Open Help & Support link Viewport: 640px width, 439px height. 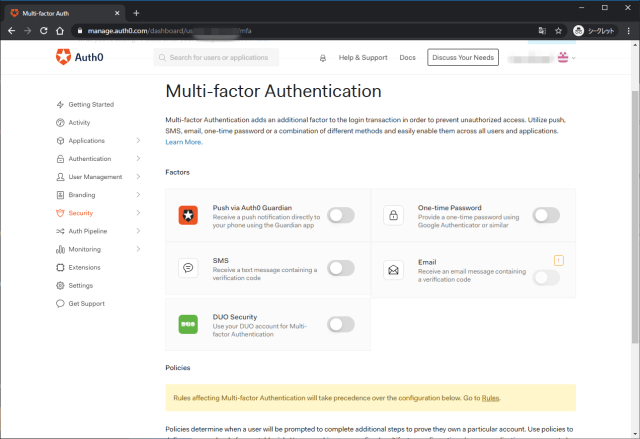(363, 58)
